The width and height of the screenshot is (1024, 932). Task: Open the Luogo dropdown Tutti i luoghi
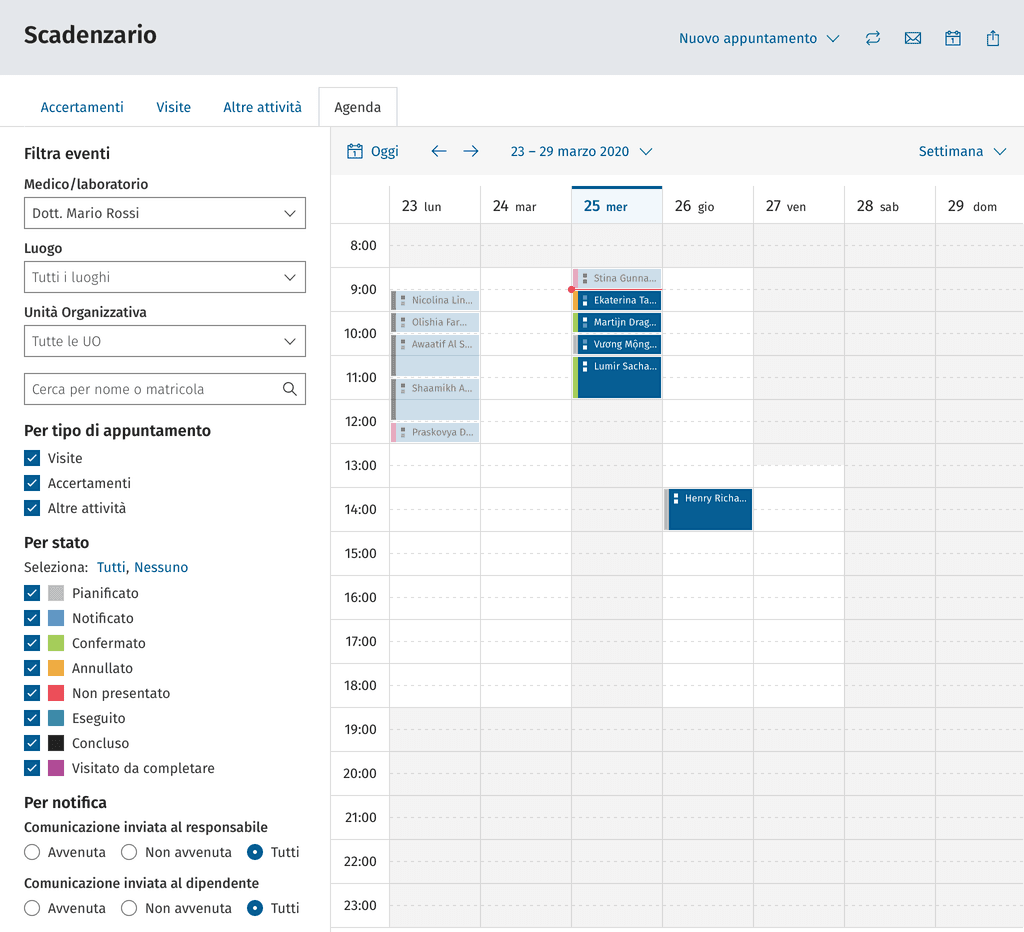[x=165, y=278]
